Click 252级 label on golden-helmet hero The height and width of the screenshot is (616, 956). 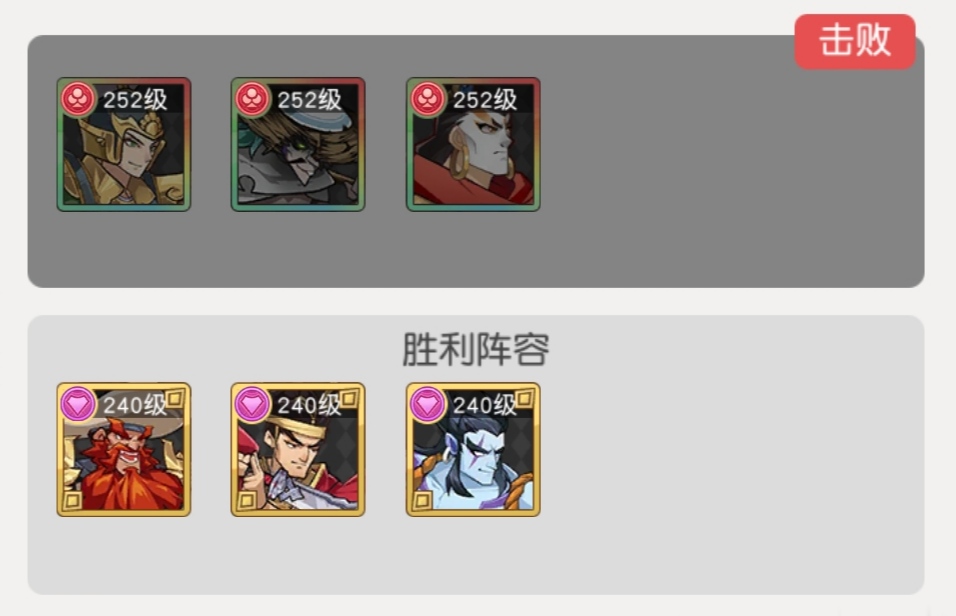[135, 99]
